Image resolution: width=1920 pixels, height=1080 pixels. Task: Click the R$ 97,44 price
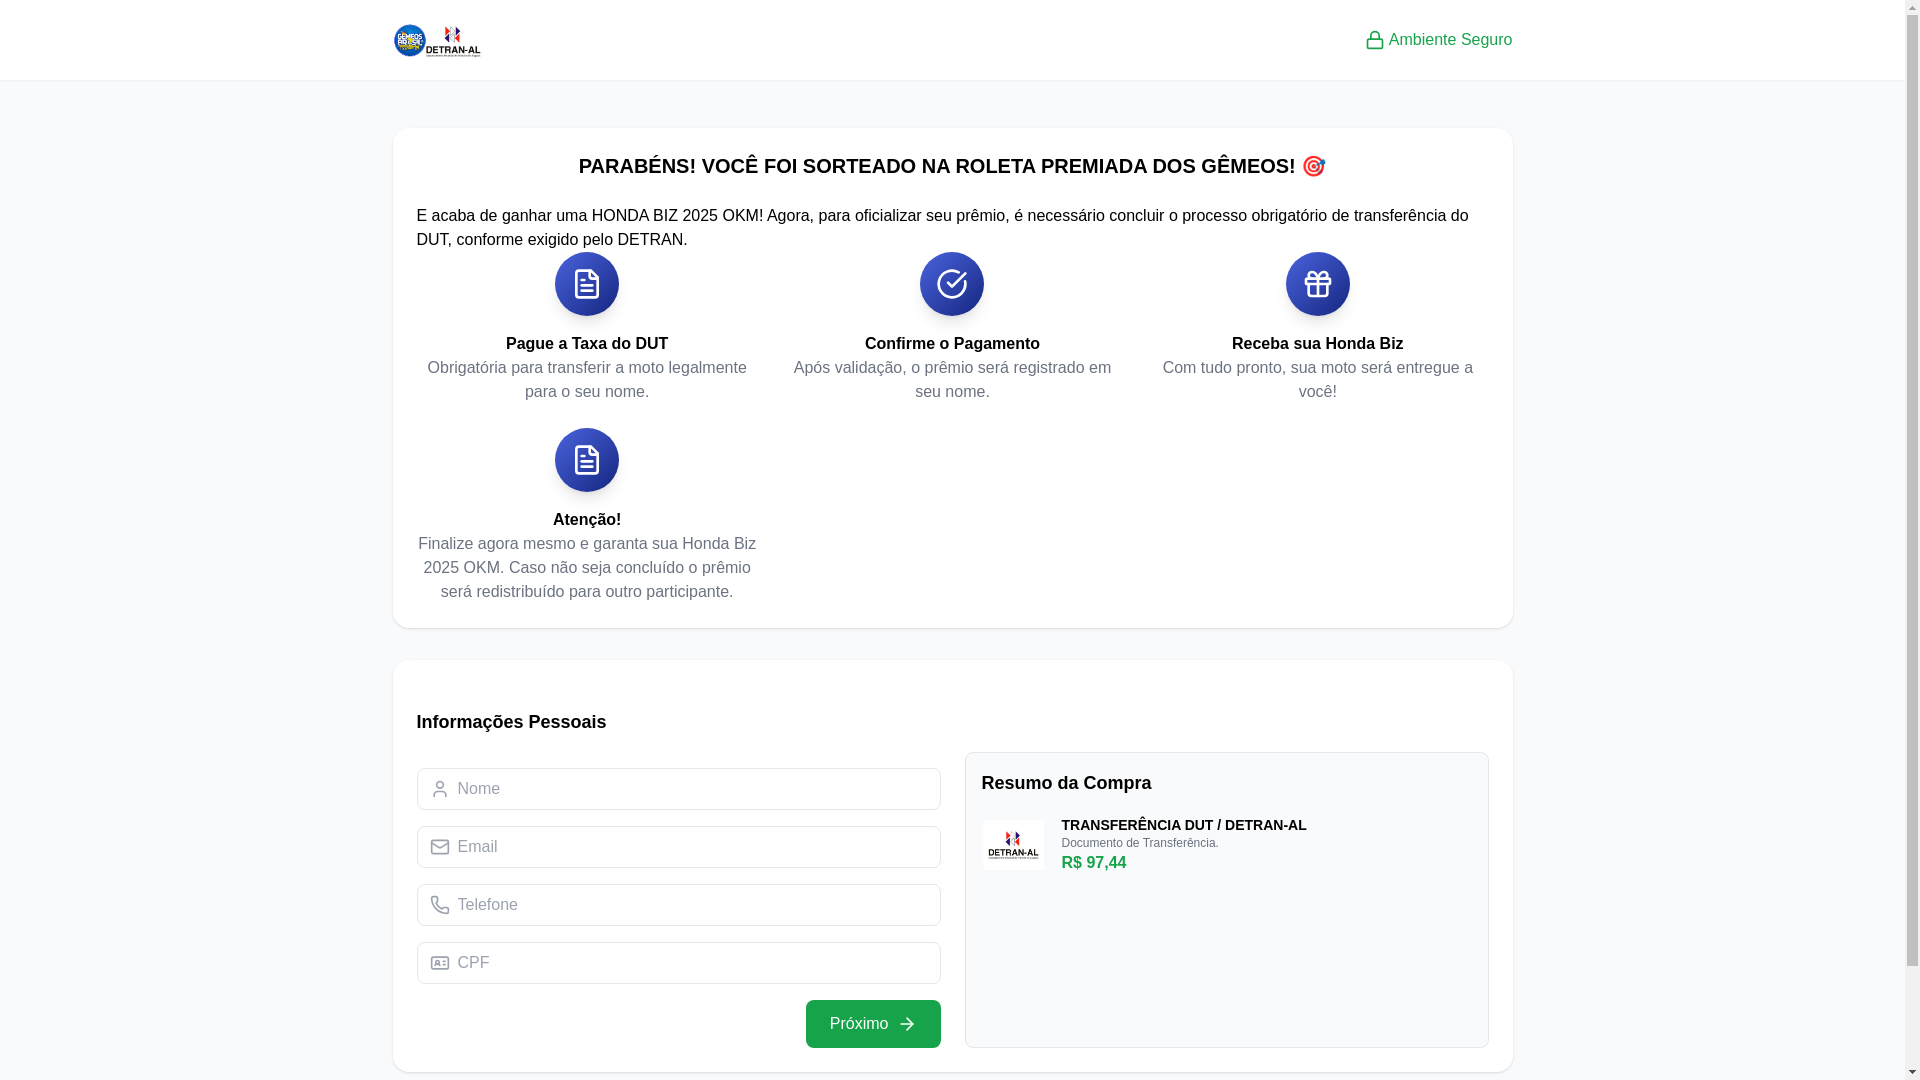[x=1094, y=862]
